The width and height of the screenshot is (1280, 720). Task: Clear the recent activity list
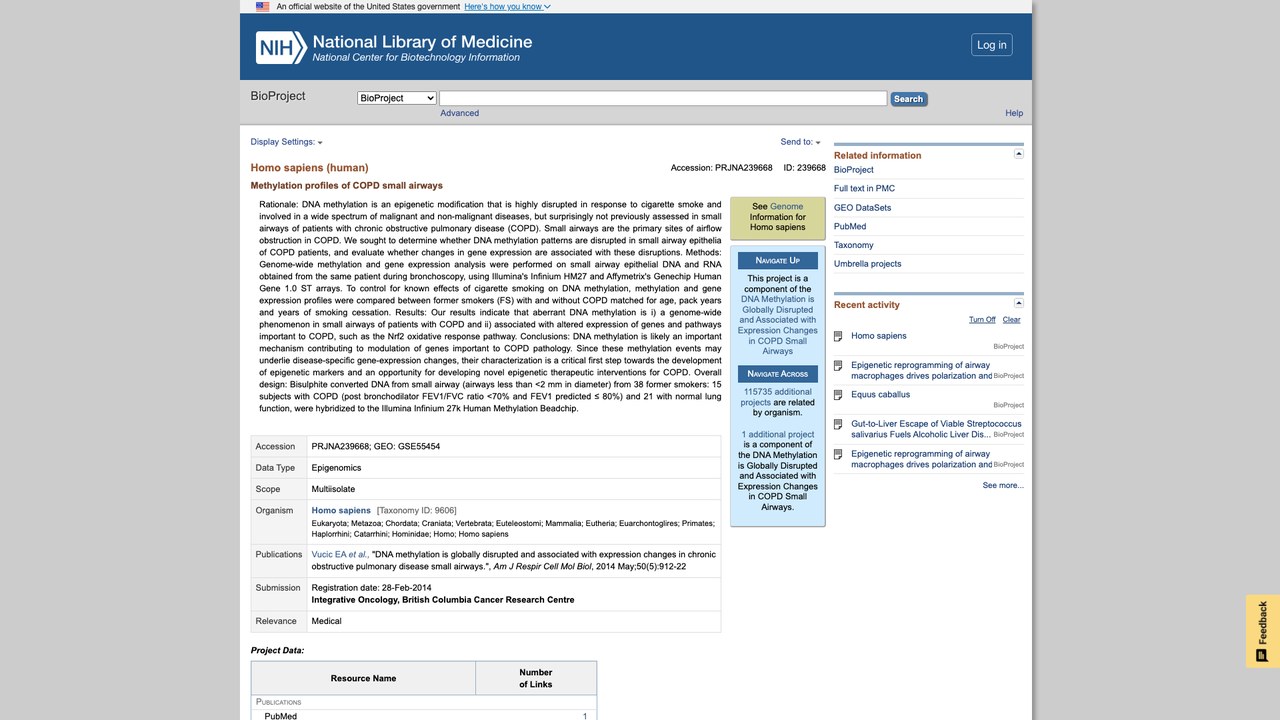[1012, 320]
